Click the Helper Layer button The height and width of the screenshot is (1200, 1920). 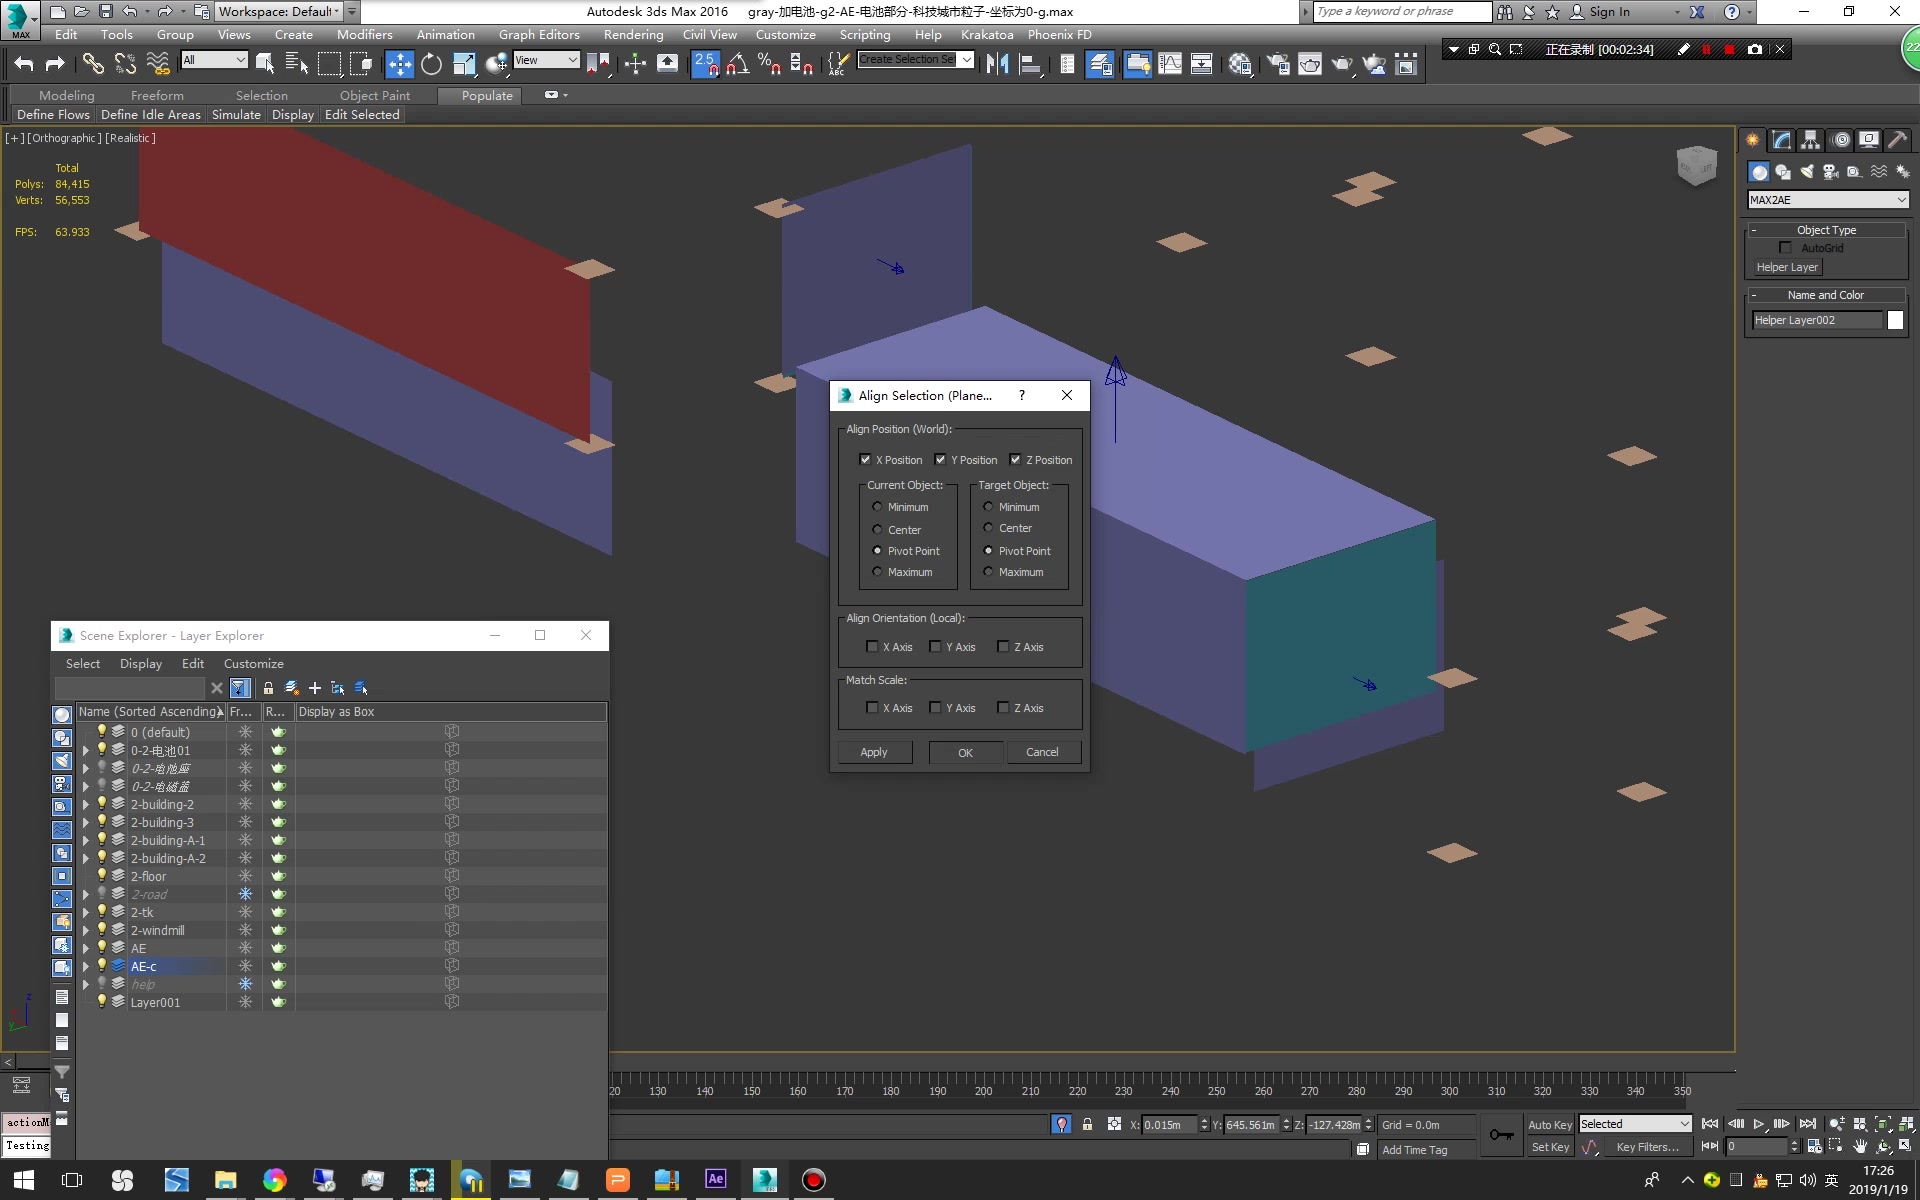(x=1787, y=267)
